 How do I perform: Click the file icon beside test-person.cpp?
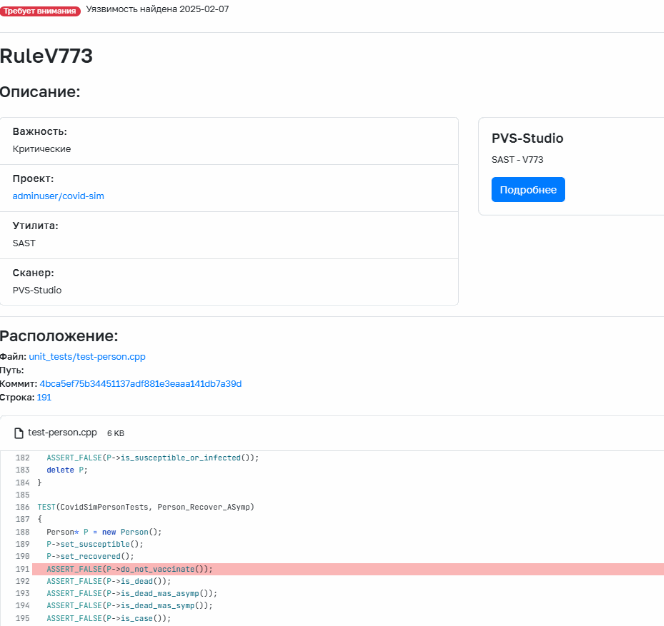tap(19, 433)
